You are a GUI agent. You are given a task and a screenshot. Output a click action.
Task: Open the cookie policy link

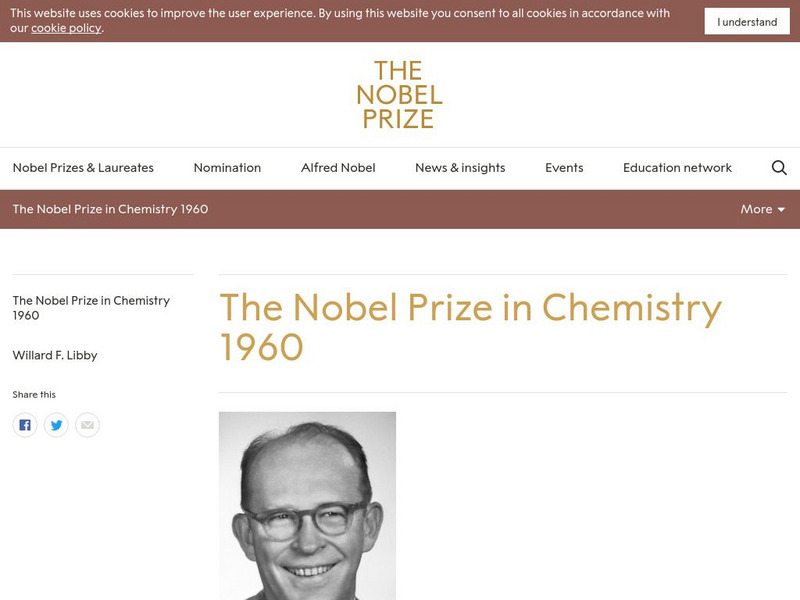coord(66,28)
